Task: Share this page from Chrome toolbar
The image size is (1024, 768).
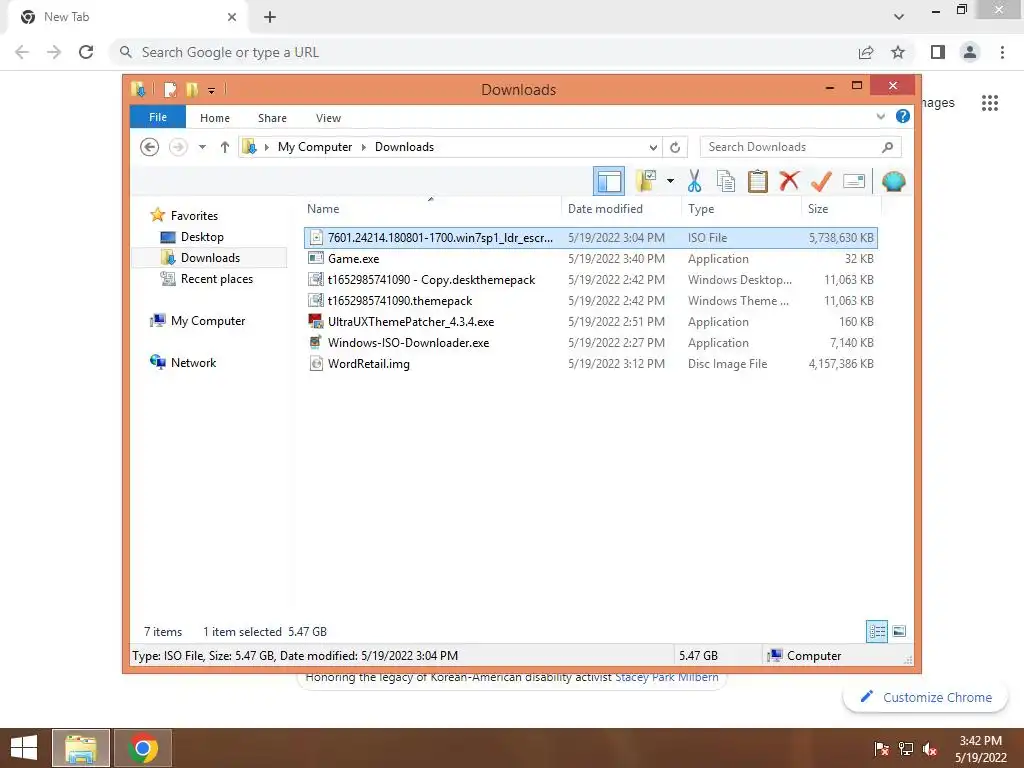Action: coord(866,52)
